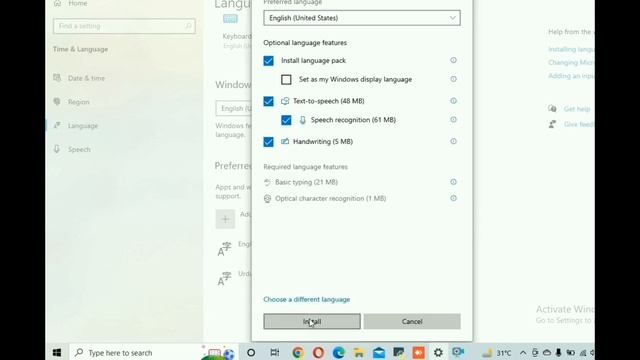The image size is (640, 360).
Task: Click the Get help link
Action: click(577, 109)
